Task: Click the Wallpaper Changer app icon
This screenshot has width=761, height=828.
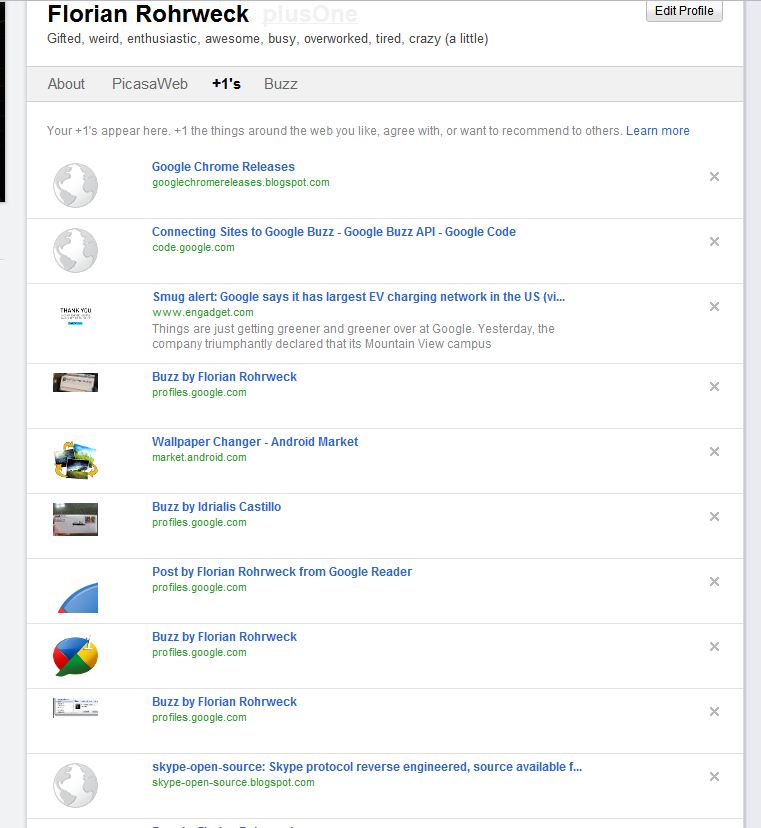Action: pos(76,460)
